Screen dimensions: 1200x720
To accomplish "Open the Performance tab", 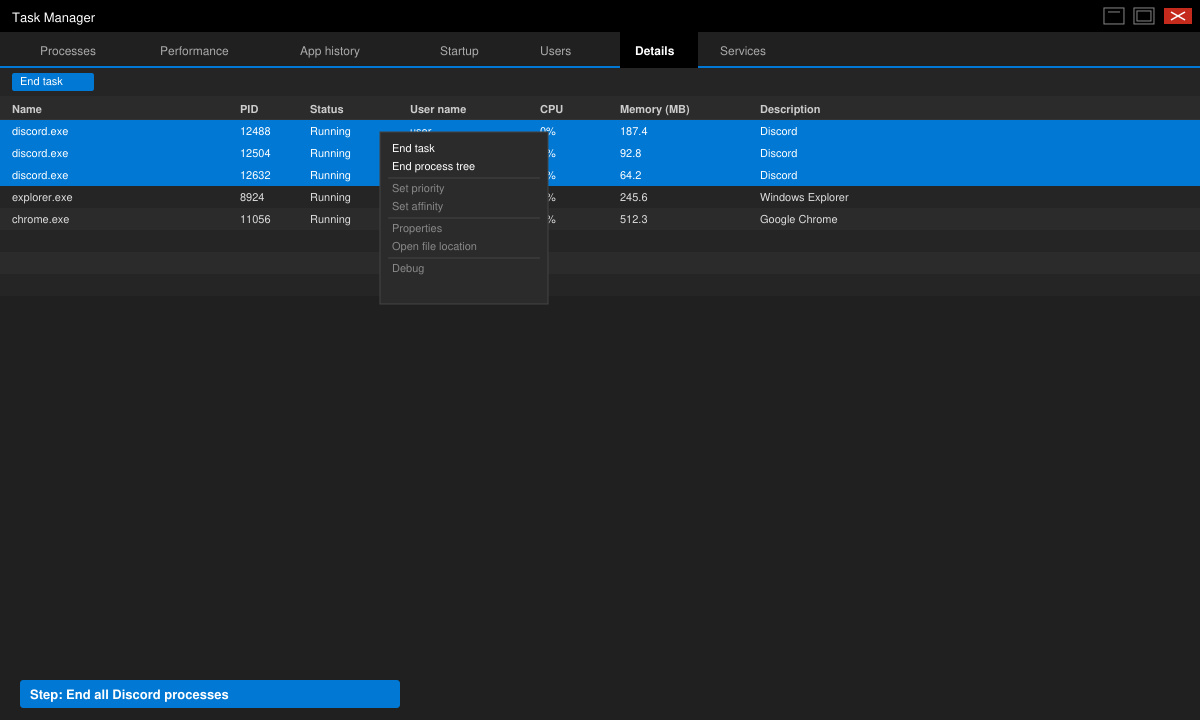I will click(x=194, y=51).
